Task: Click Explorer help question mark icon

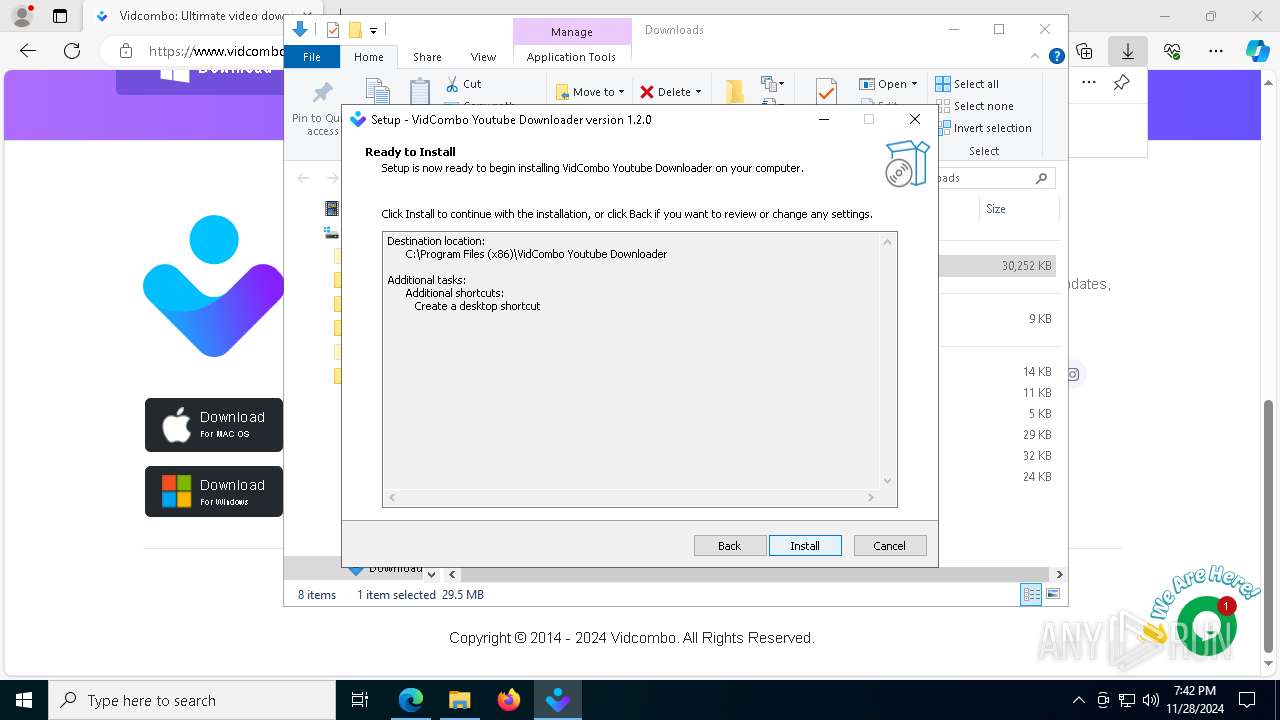Action: 1056,57
